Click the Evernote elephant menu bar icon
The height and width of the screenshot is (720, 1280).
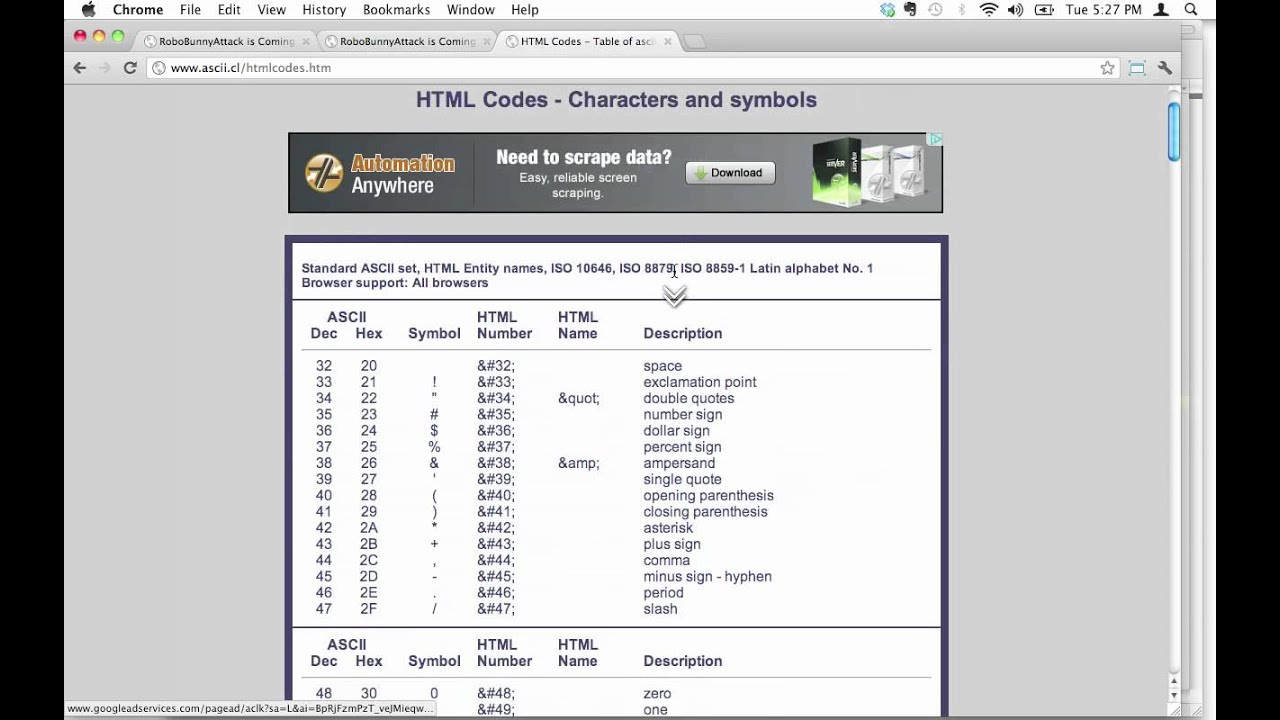coord(911,10)
